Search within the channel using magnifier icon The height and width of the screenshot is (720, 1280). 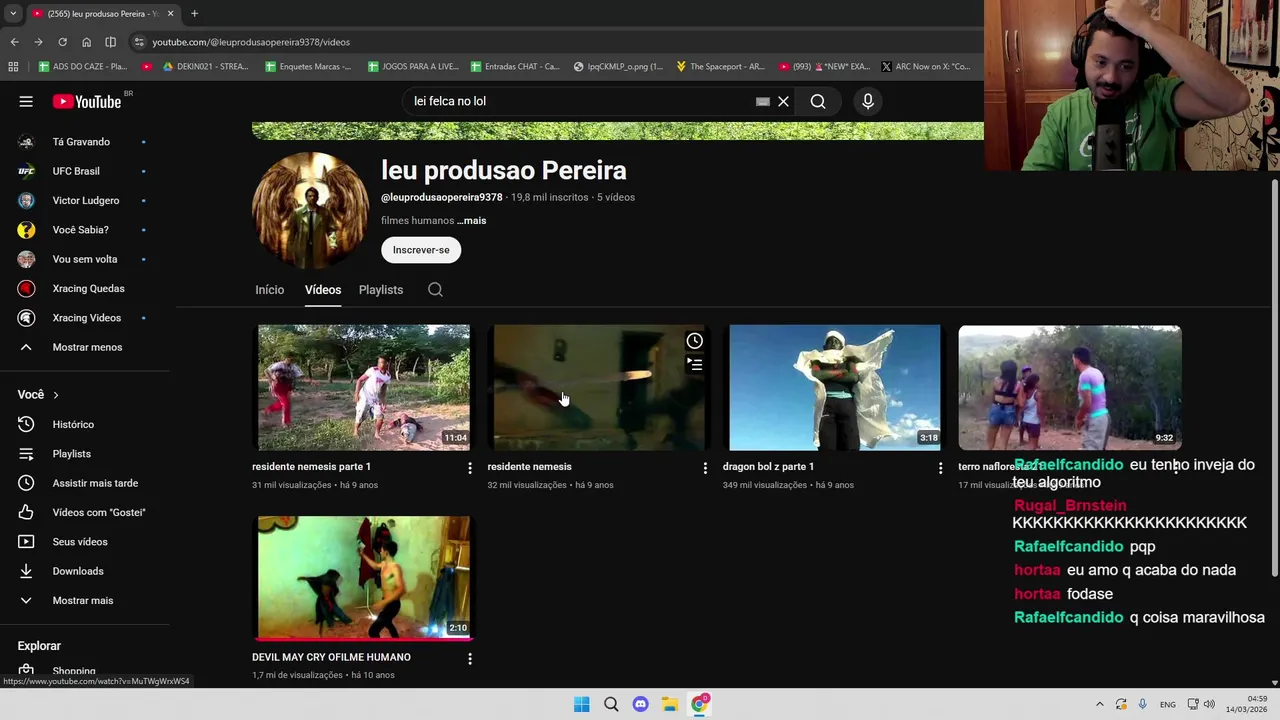point(435,290)
